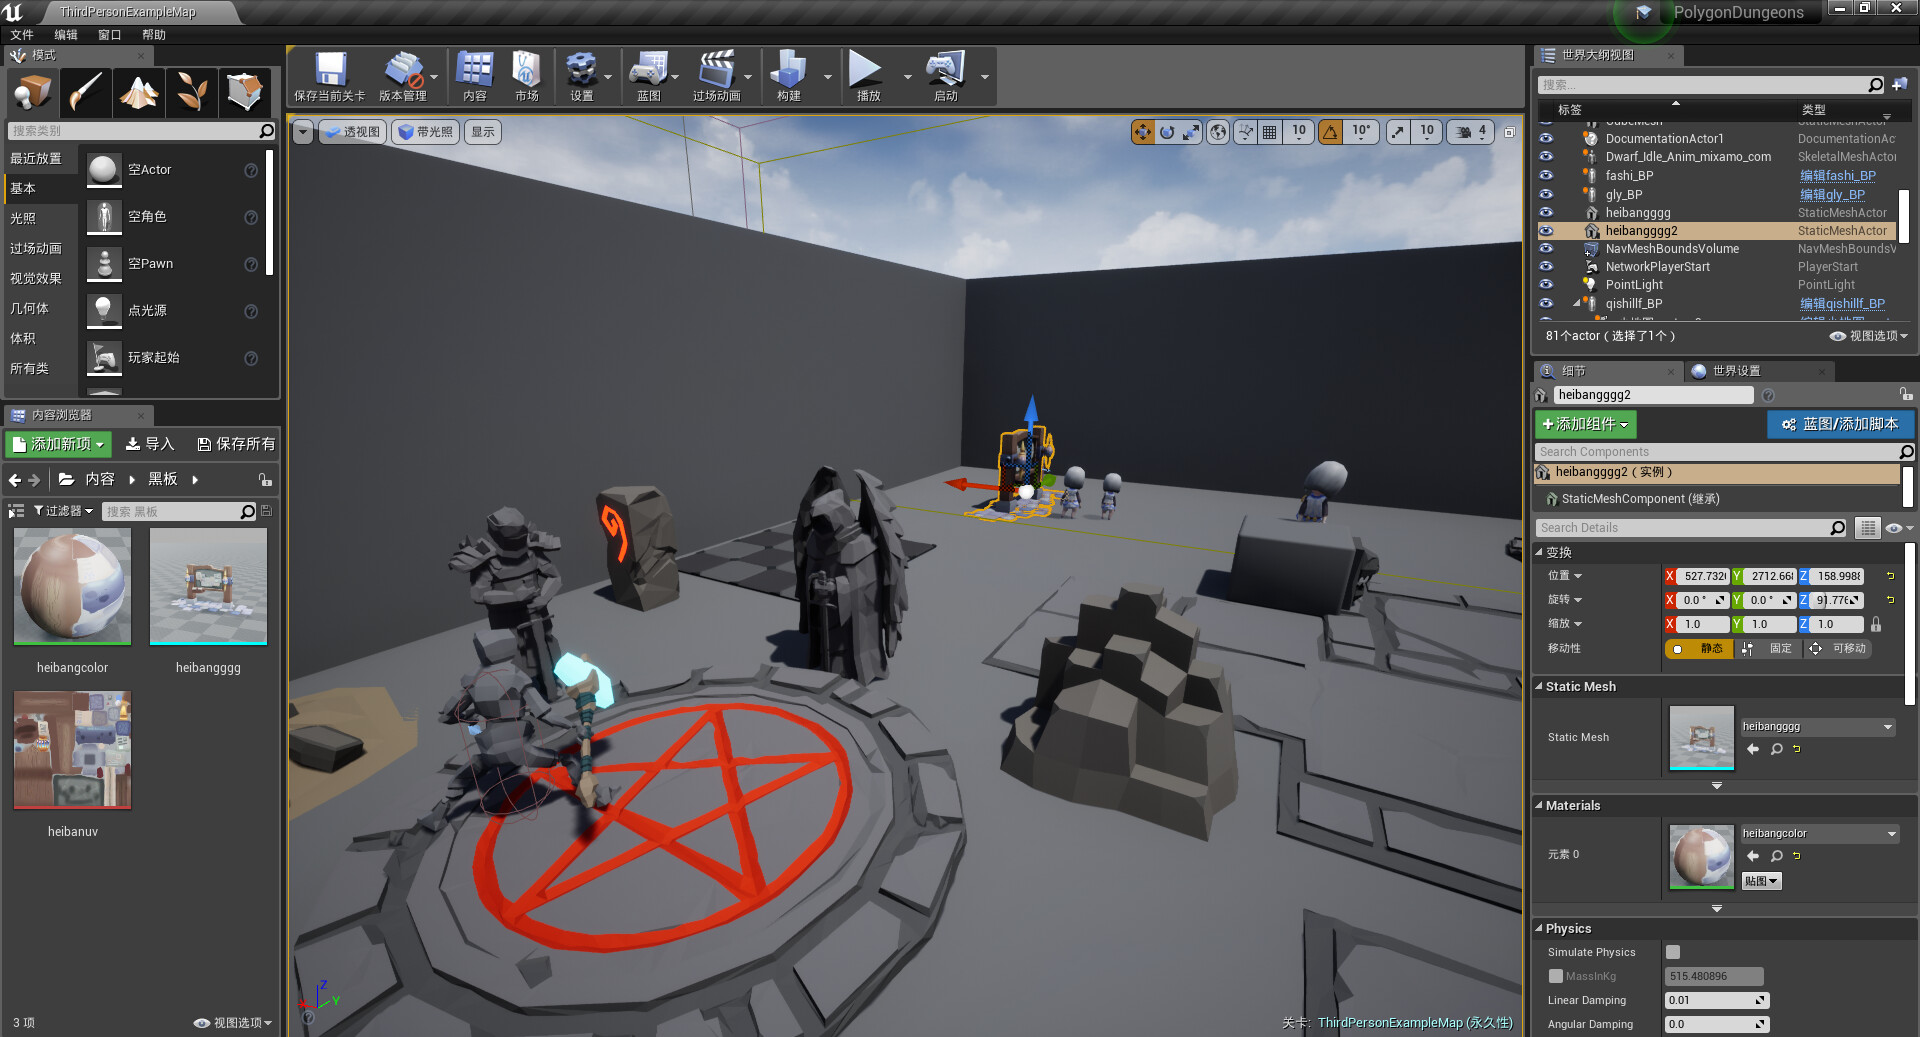Select the Foliage mode plant icon
The height and width of the screenshot is (1037, 1920).
coord(192,92)
